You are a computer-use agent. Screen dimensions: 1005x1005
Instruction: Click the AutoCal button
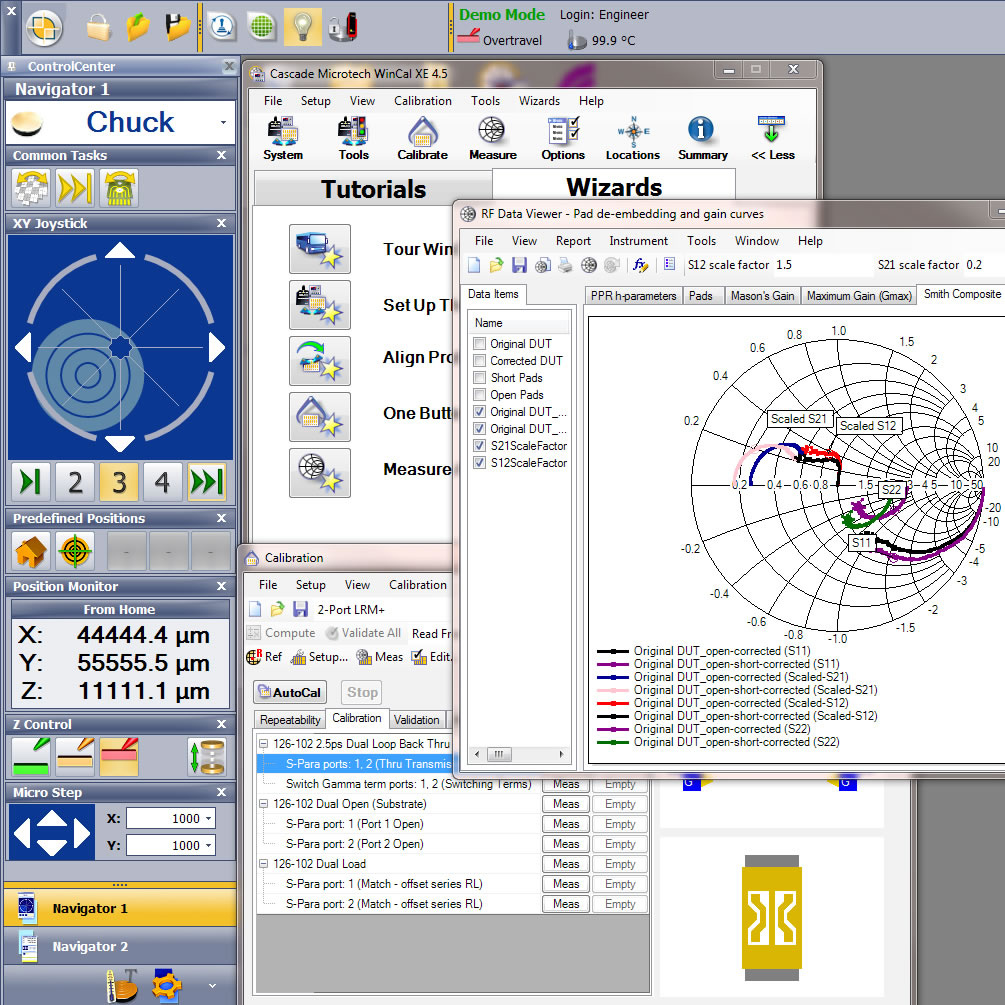[x=290, y=692]
